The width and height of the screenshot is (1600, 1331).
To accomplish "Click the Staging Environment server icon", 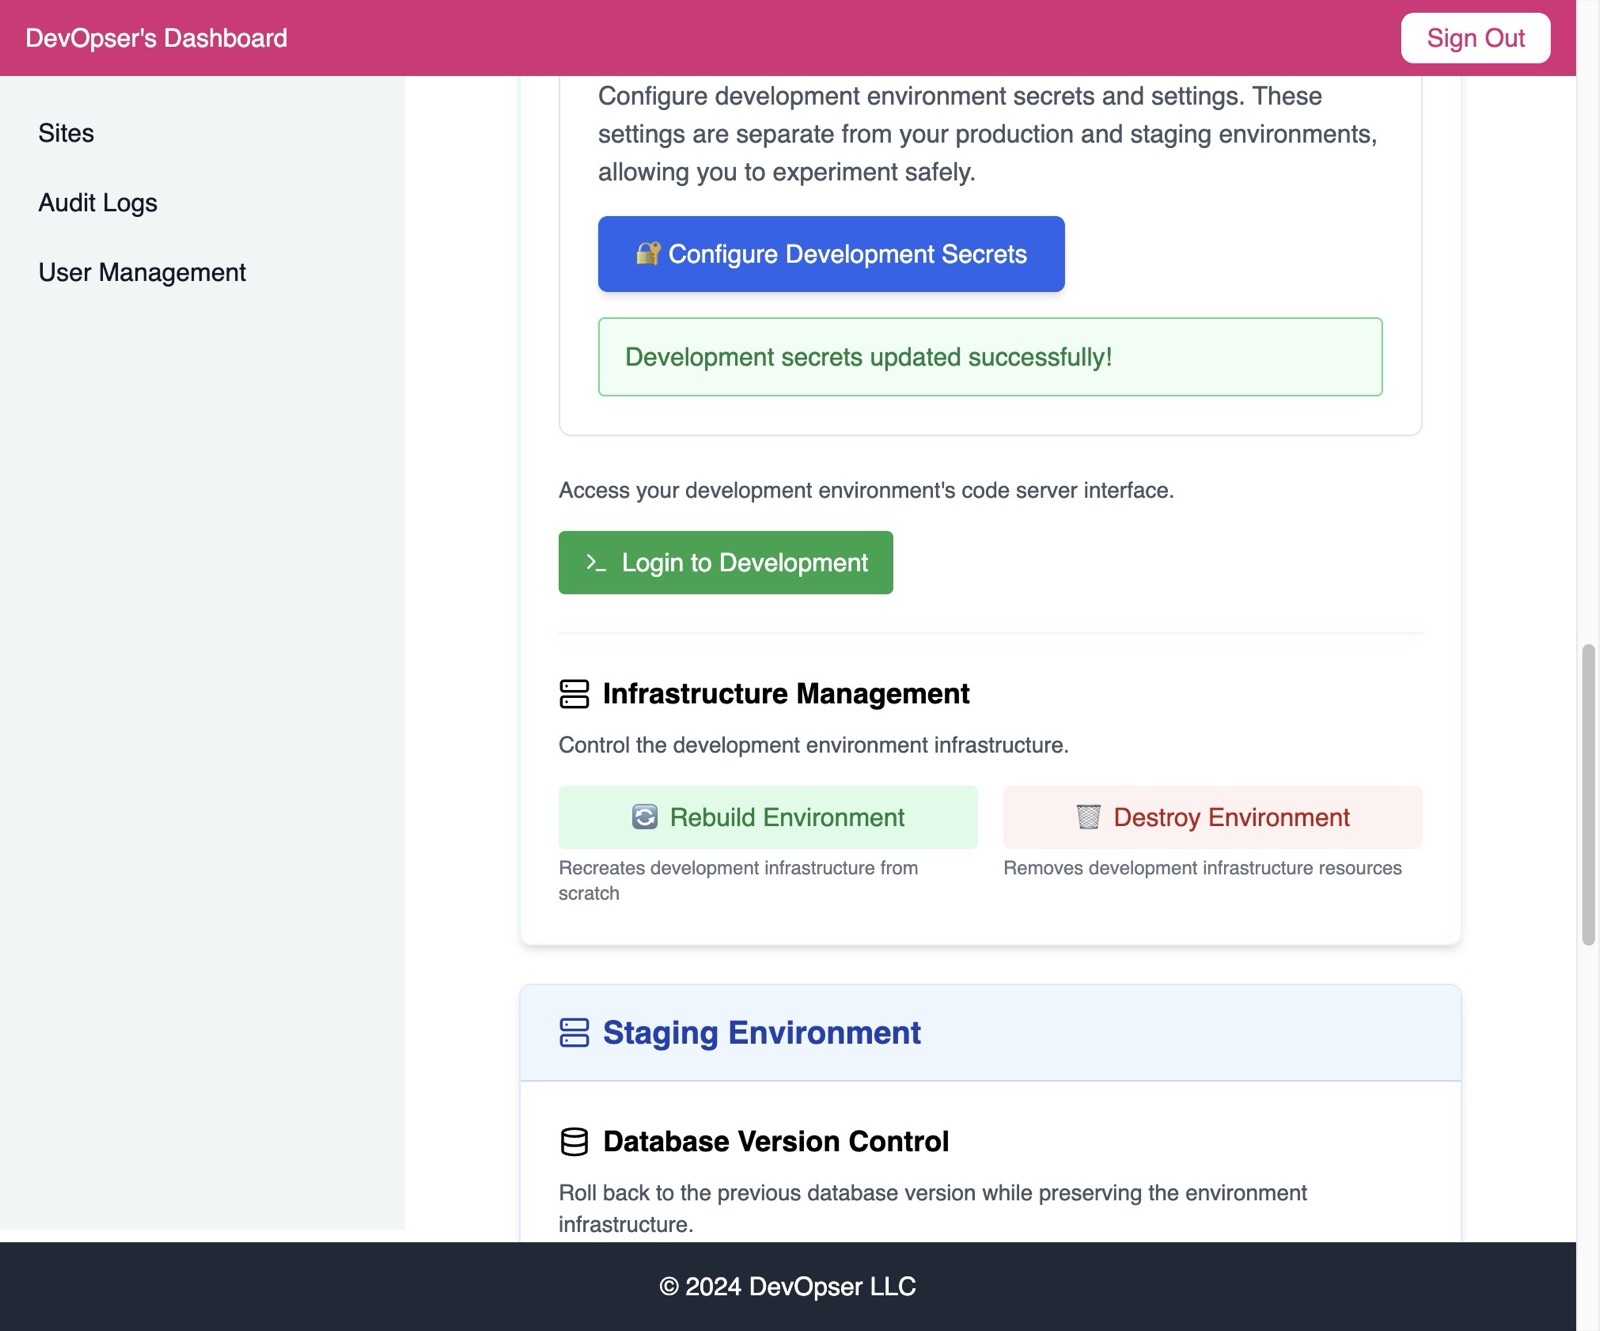I will coord(574,1033).
